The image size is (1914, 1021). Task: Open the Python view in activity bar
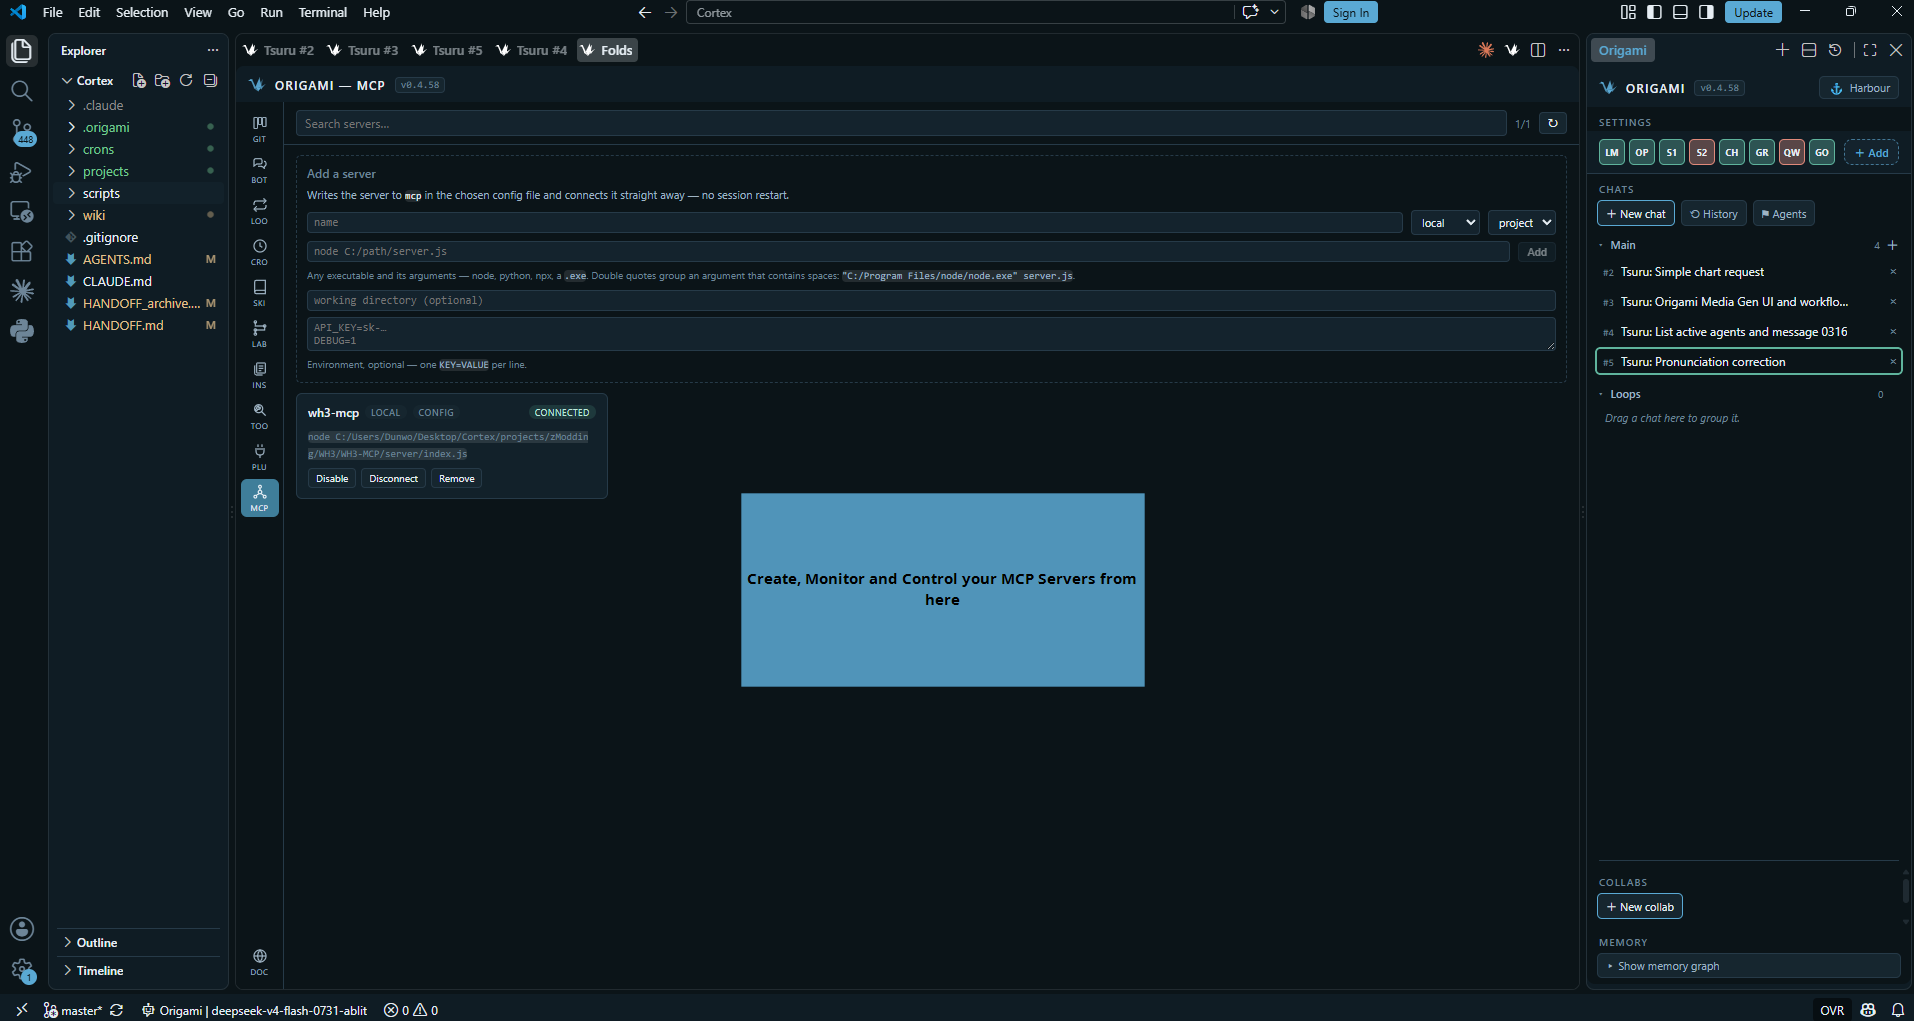tap(21, 331)
